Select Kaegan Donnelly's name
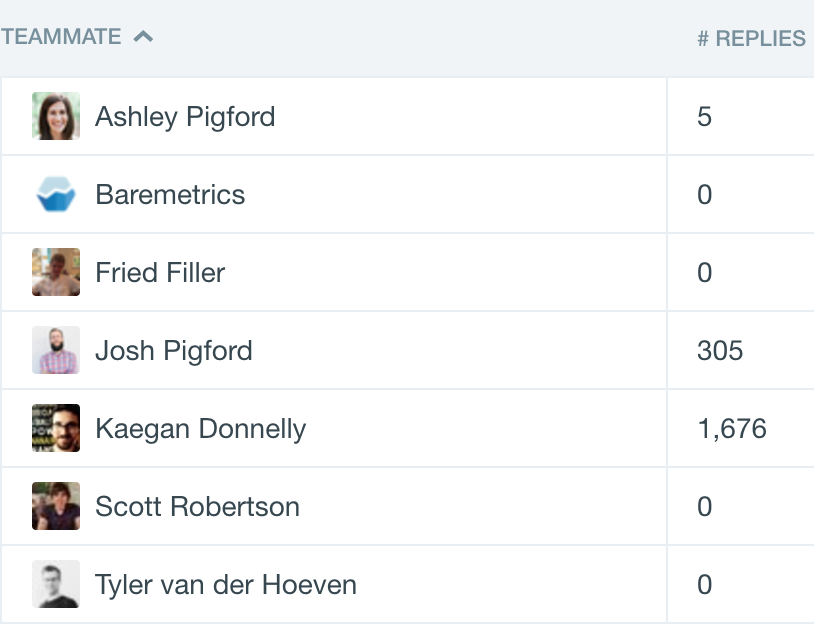 pos(200,429)
